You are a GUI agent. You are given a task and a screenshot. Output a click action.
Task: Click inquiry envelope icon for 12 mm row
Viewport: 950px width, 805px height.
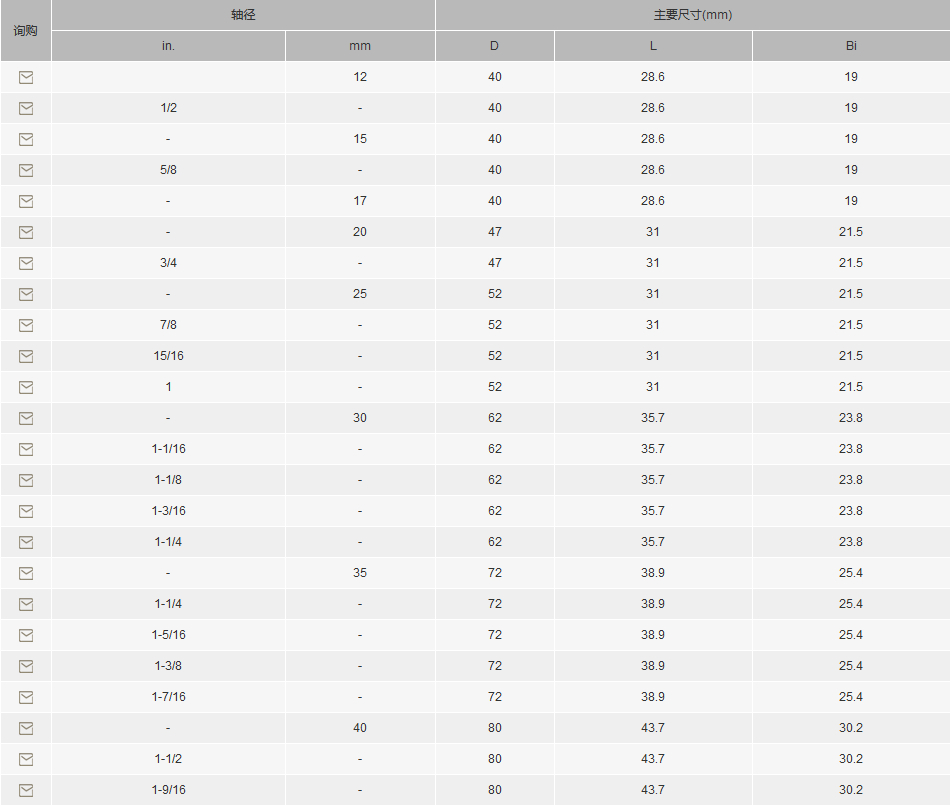point(26,77)
